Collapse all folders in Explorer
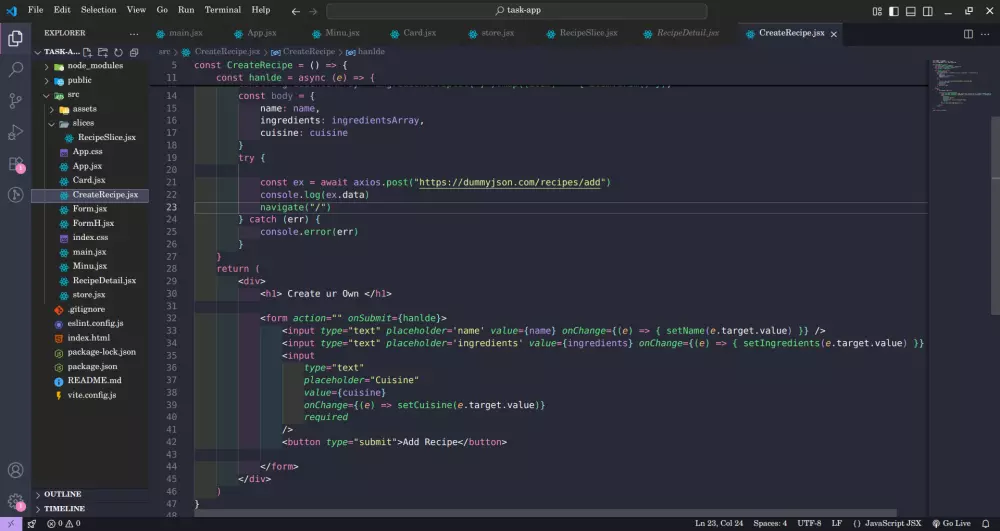The image size is (1000, 531). coord(133,52)
